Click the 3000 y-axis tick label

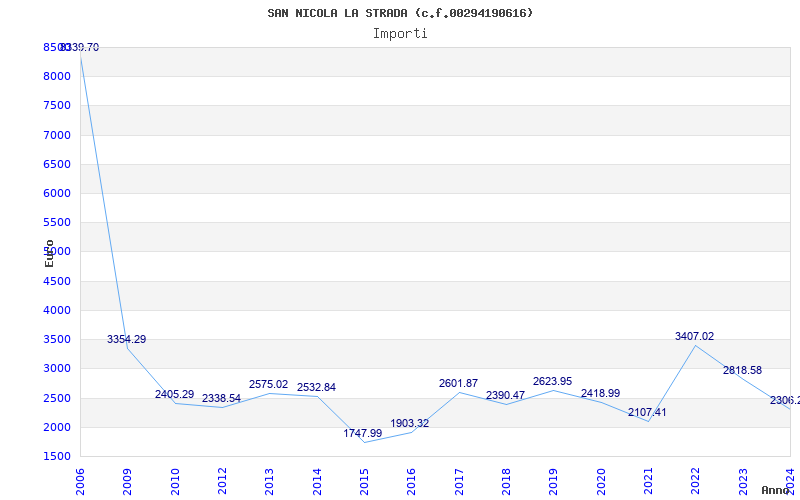[x=57, y=368]
